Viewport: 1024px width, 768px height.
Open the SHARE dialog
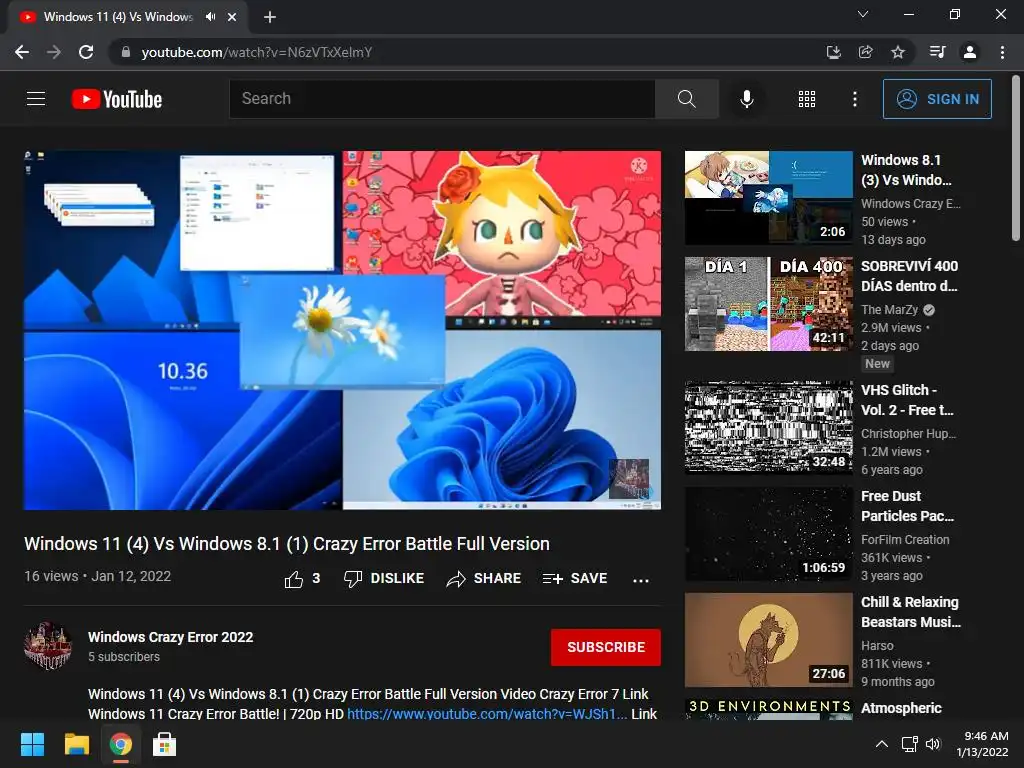pyautogui.click(x=483, y=579)
